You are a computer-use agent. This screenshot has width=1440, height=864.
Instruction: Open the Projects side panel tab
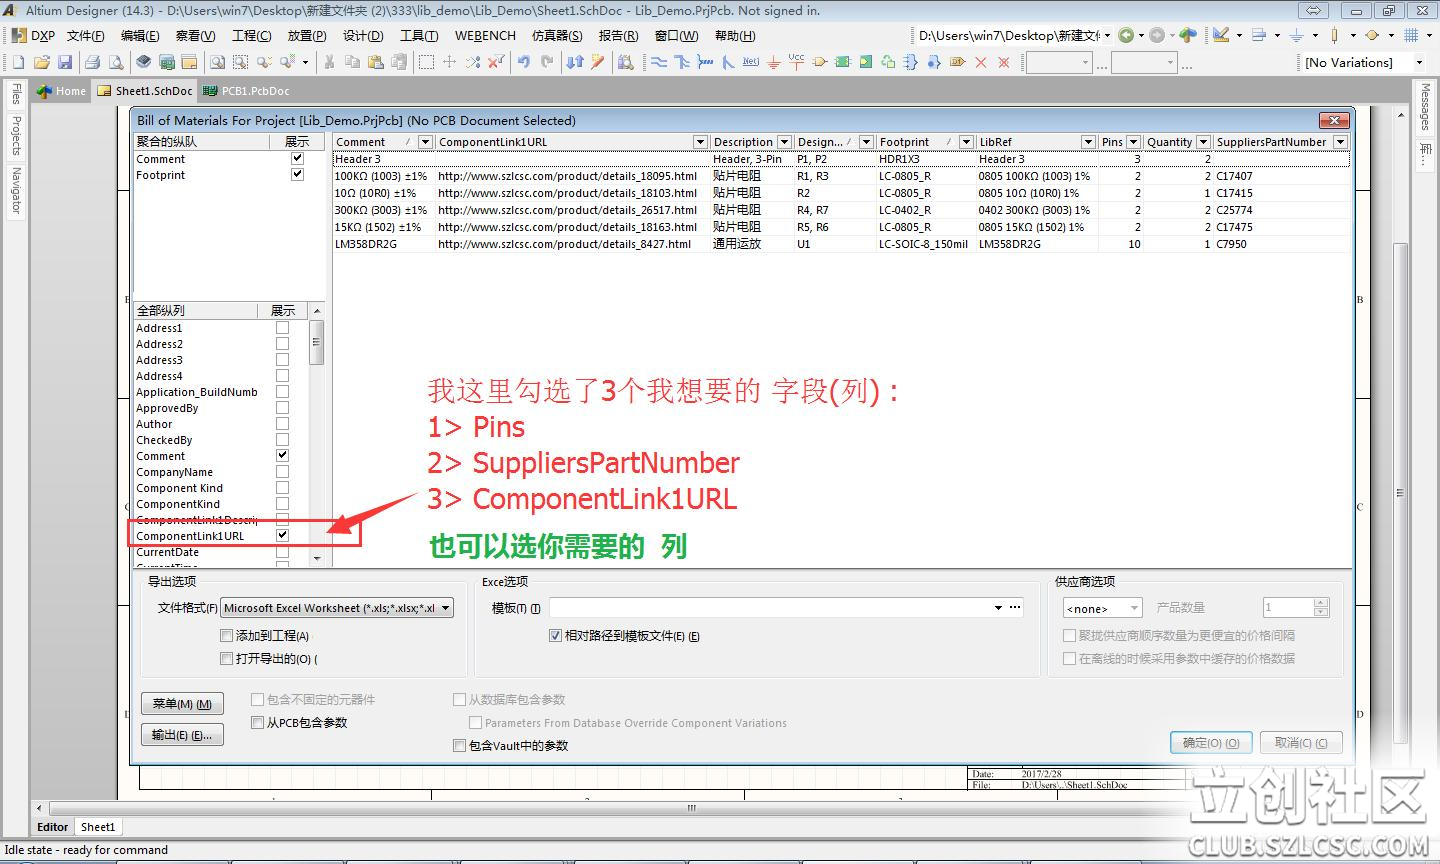coord(16,135)
